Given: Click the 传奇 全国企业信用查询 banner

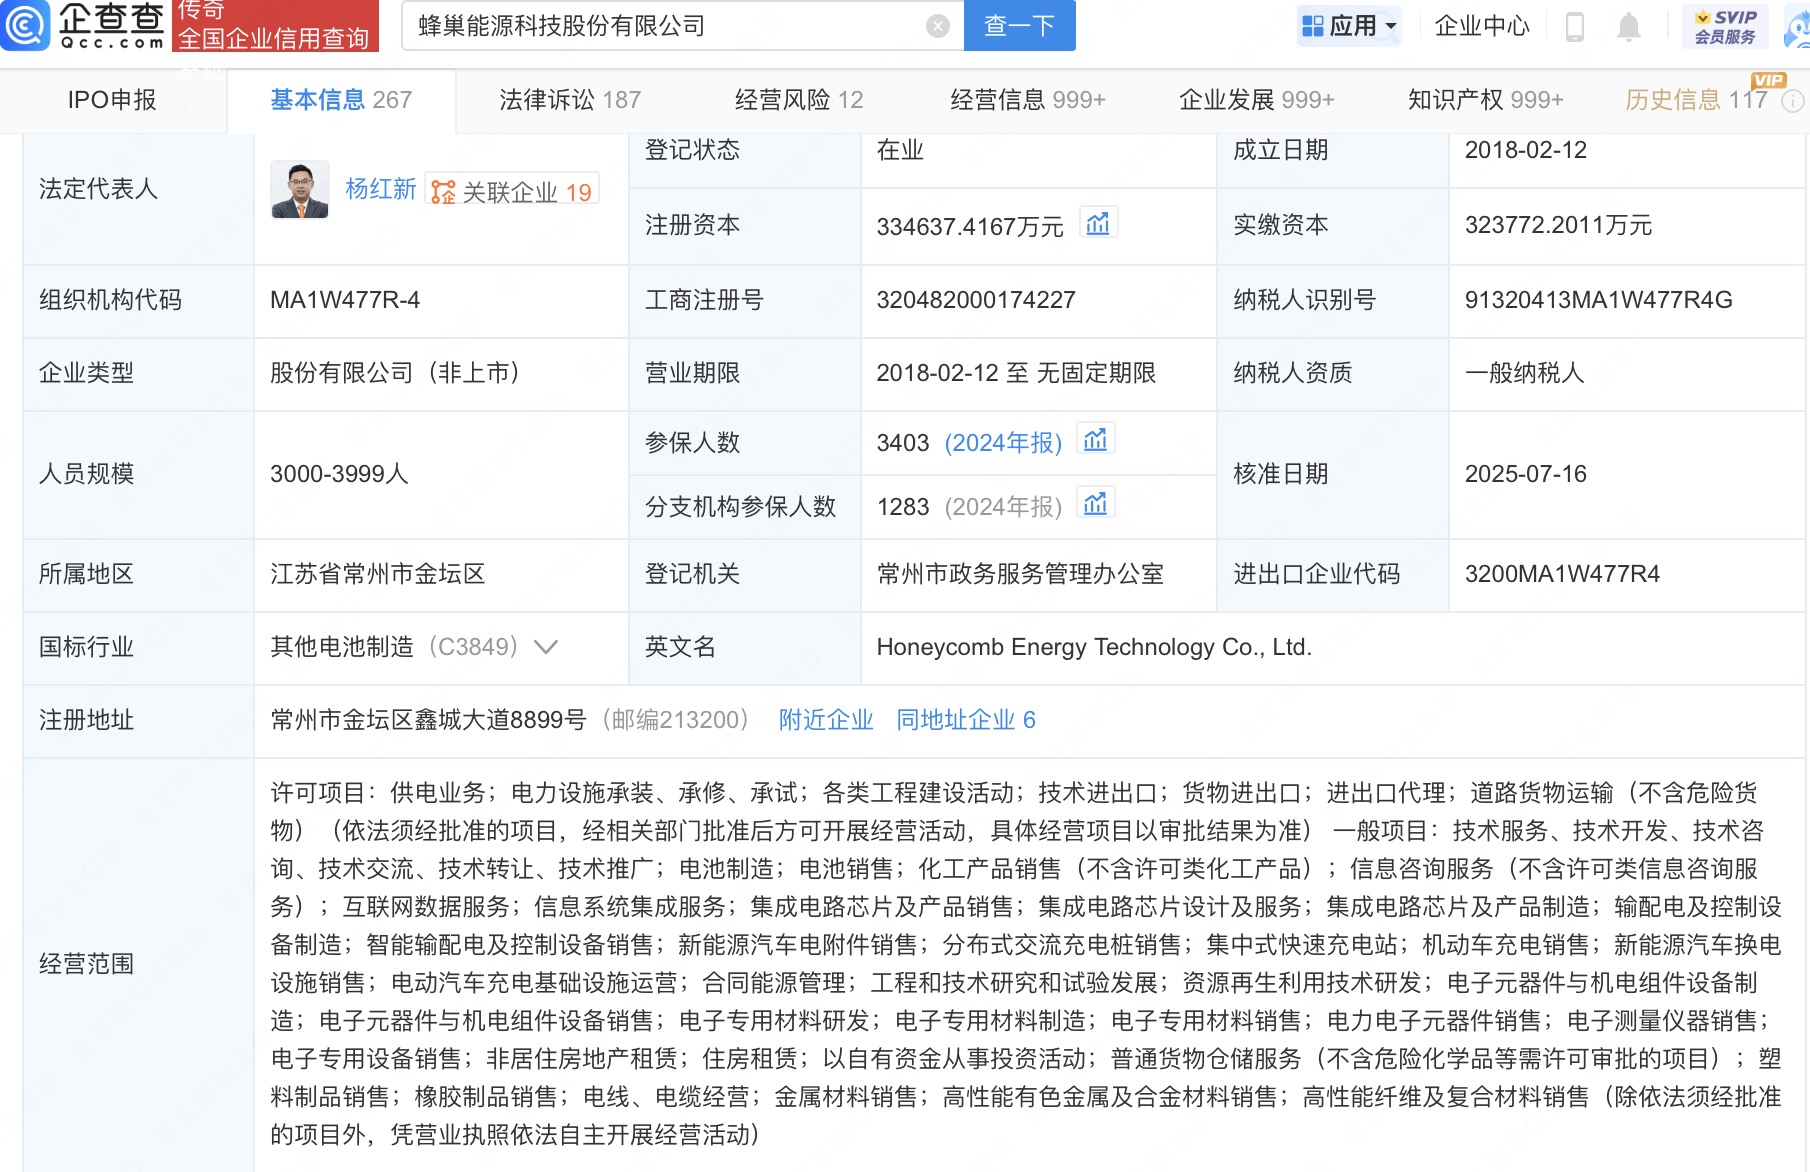Looking at the screenshot, I should (275, 26).
